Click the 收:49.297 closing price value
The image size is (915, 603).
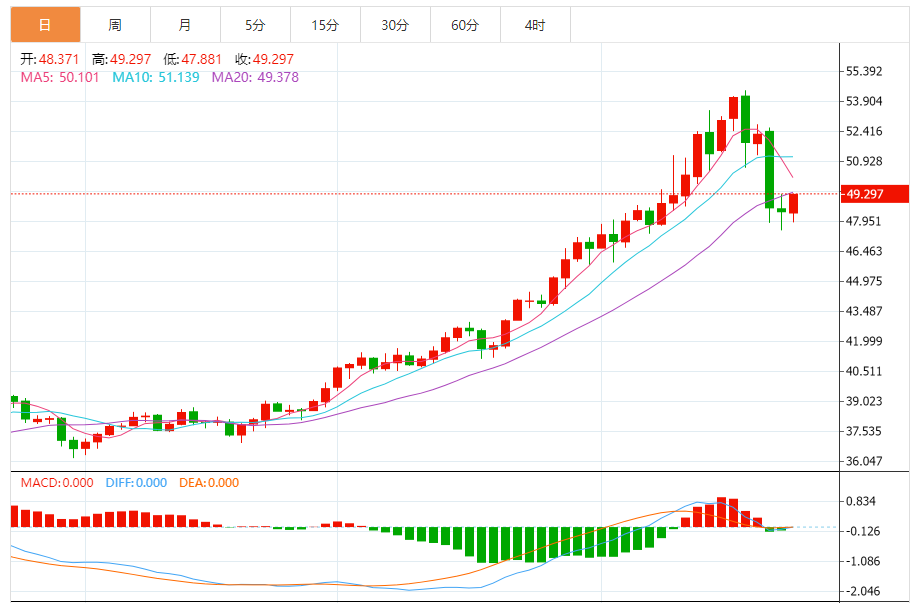point(264,59)
